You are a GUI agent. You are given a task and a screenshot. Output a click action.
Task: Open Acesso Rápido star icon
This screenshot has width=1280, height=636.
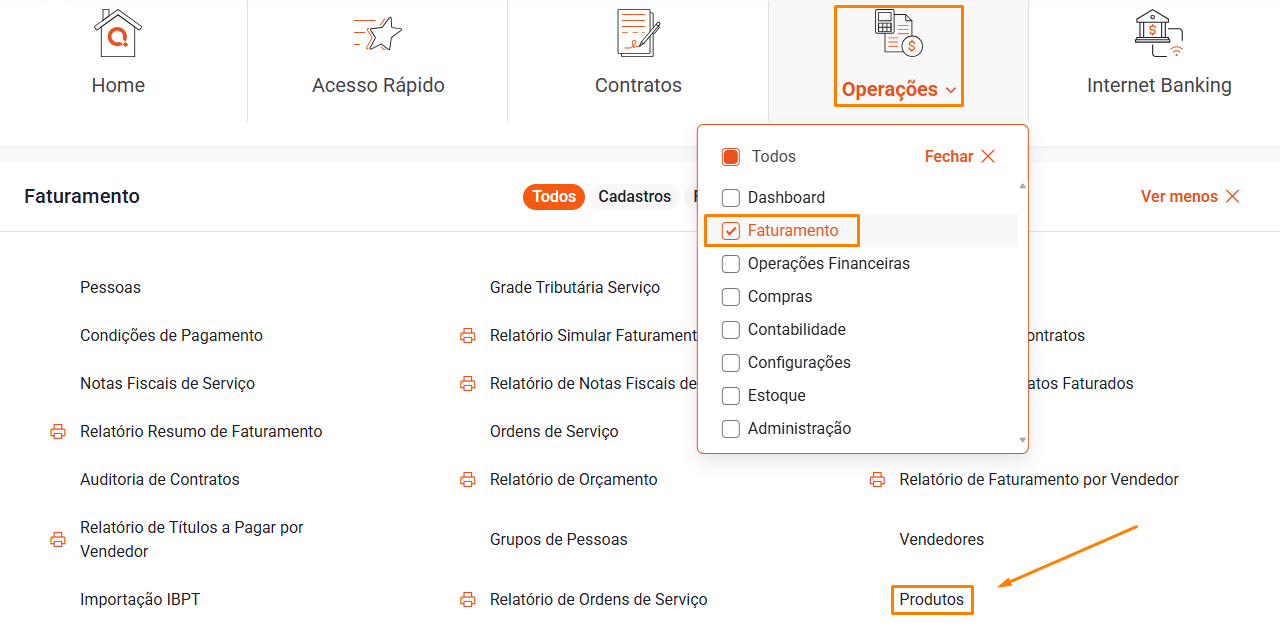pos(378,34)
